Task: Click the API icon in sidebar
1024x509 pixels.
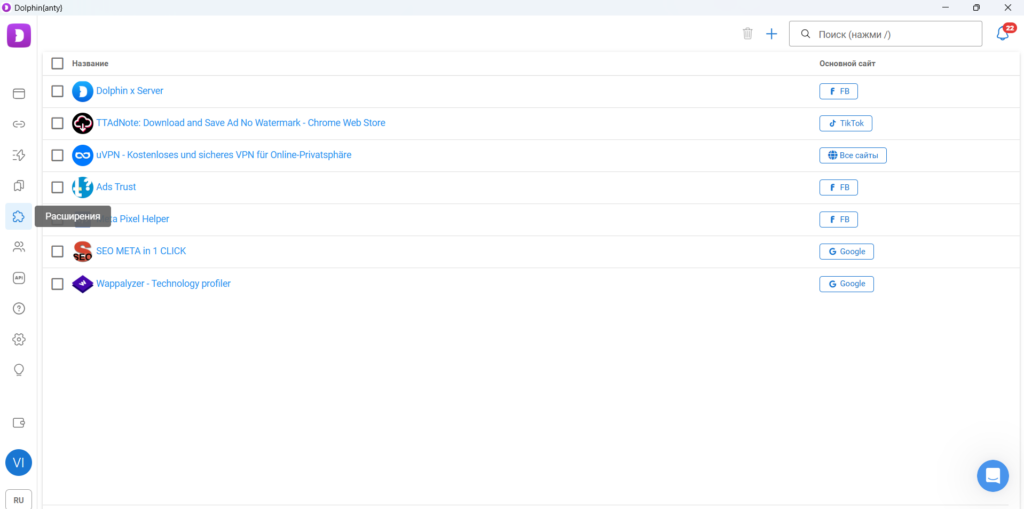Action: pos(18,277)
